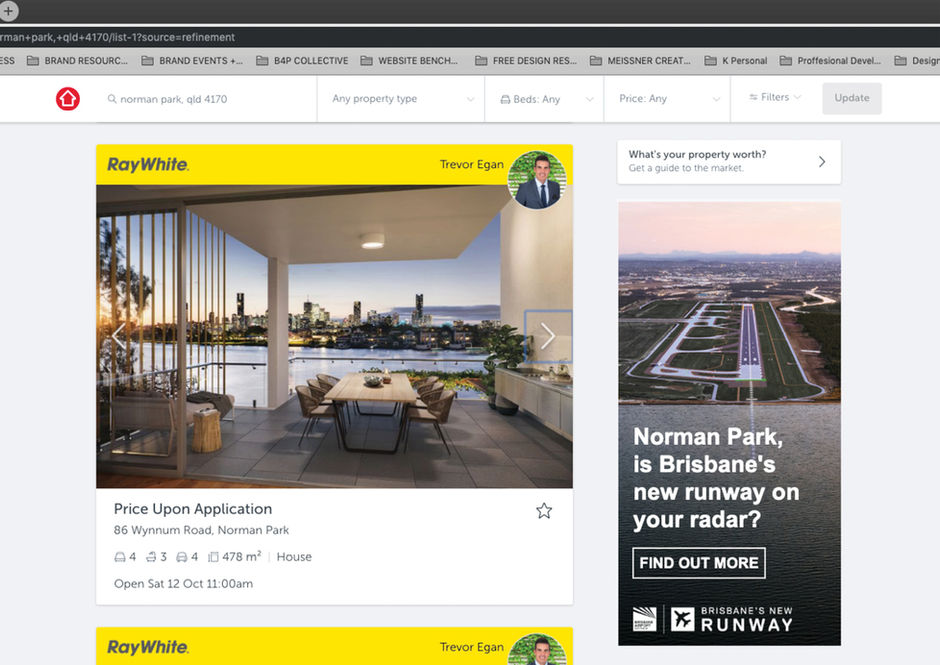940x665 pixels.
Task: Click Open Sat 12 Oct 11:00am text
Action: (x=183, y=583)
